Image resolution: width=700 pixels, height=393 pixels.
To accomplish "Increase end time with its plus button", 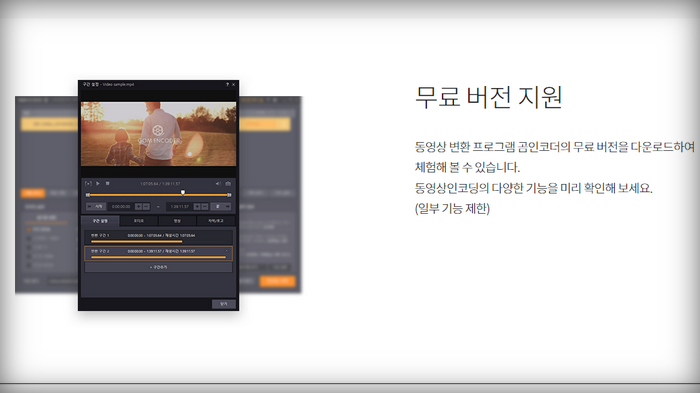I will click(x=197, y=207).
